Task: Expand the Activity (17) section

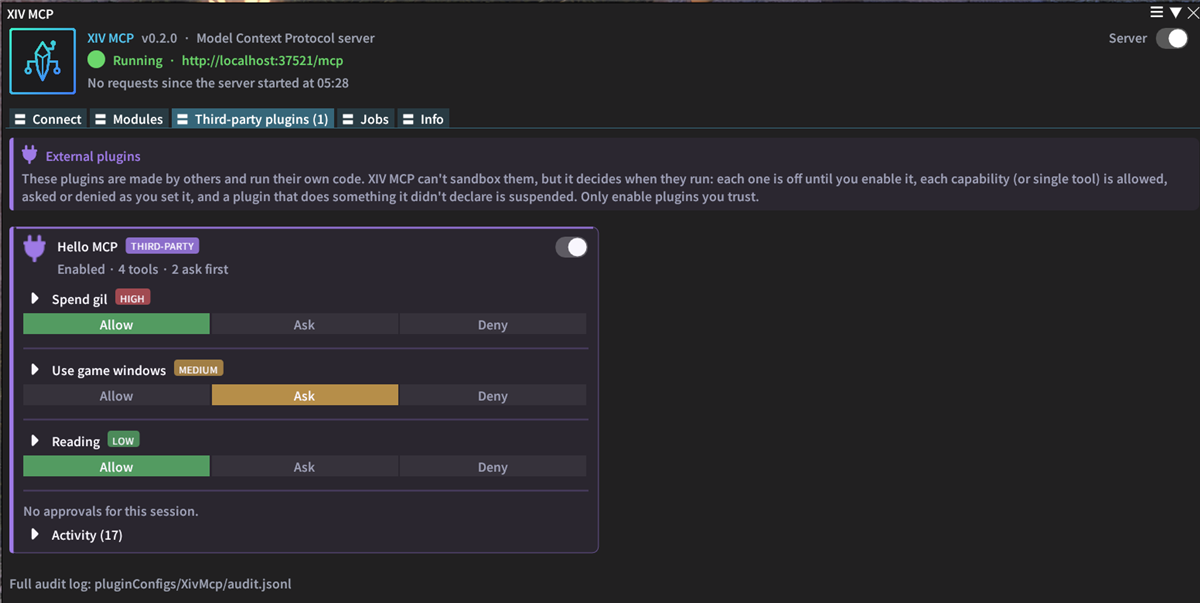Action: pyautogui.click(x=35, y=534)
